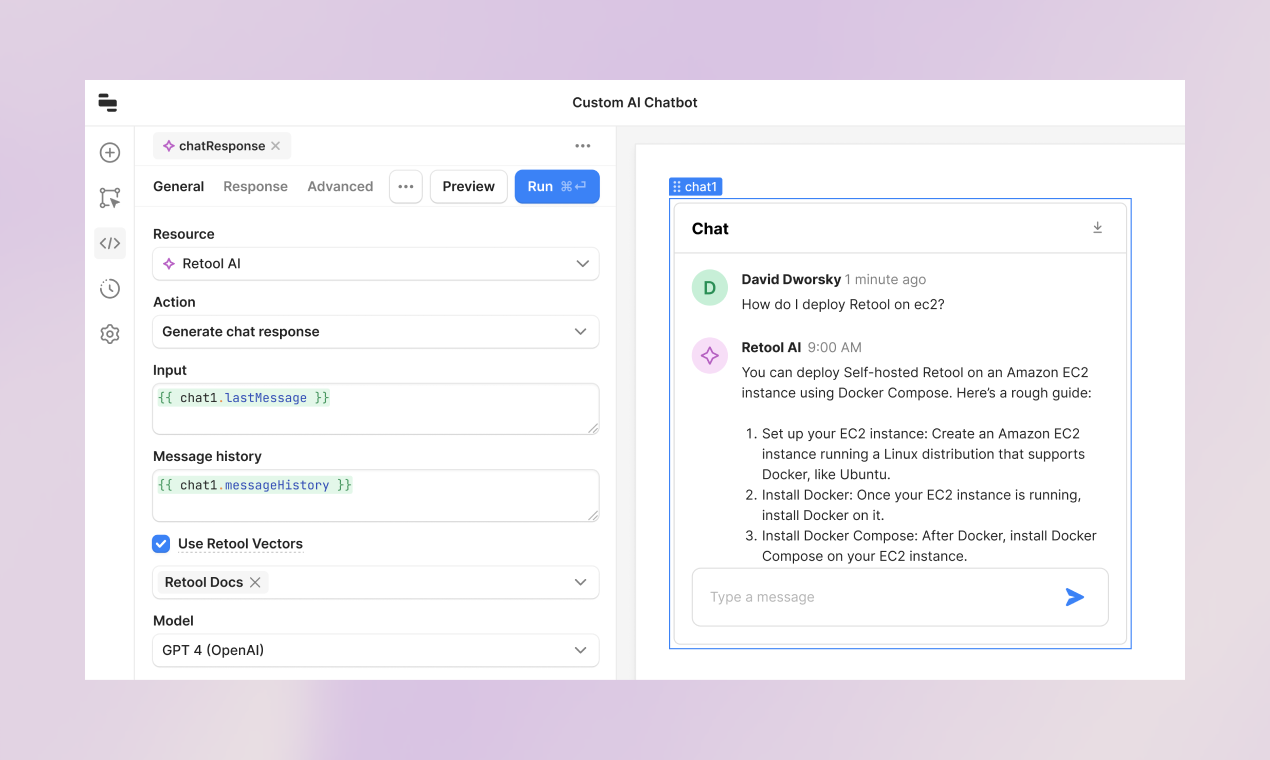Click the 9:00 AM timestamp
The image size is (1270, 760).
(x=835, y=348)
